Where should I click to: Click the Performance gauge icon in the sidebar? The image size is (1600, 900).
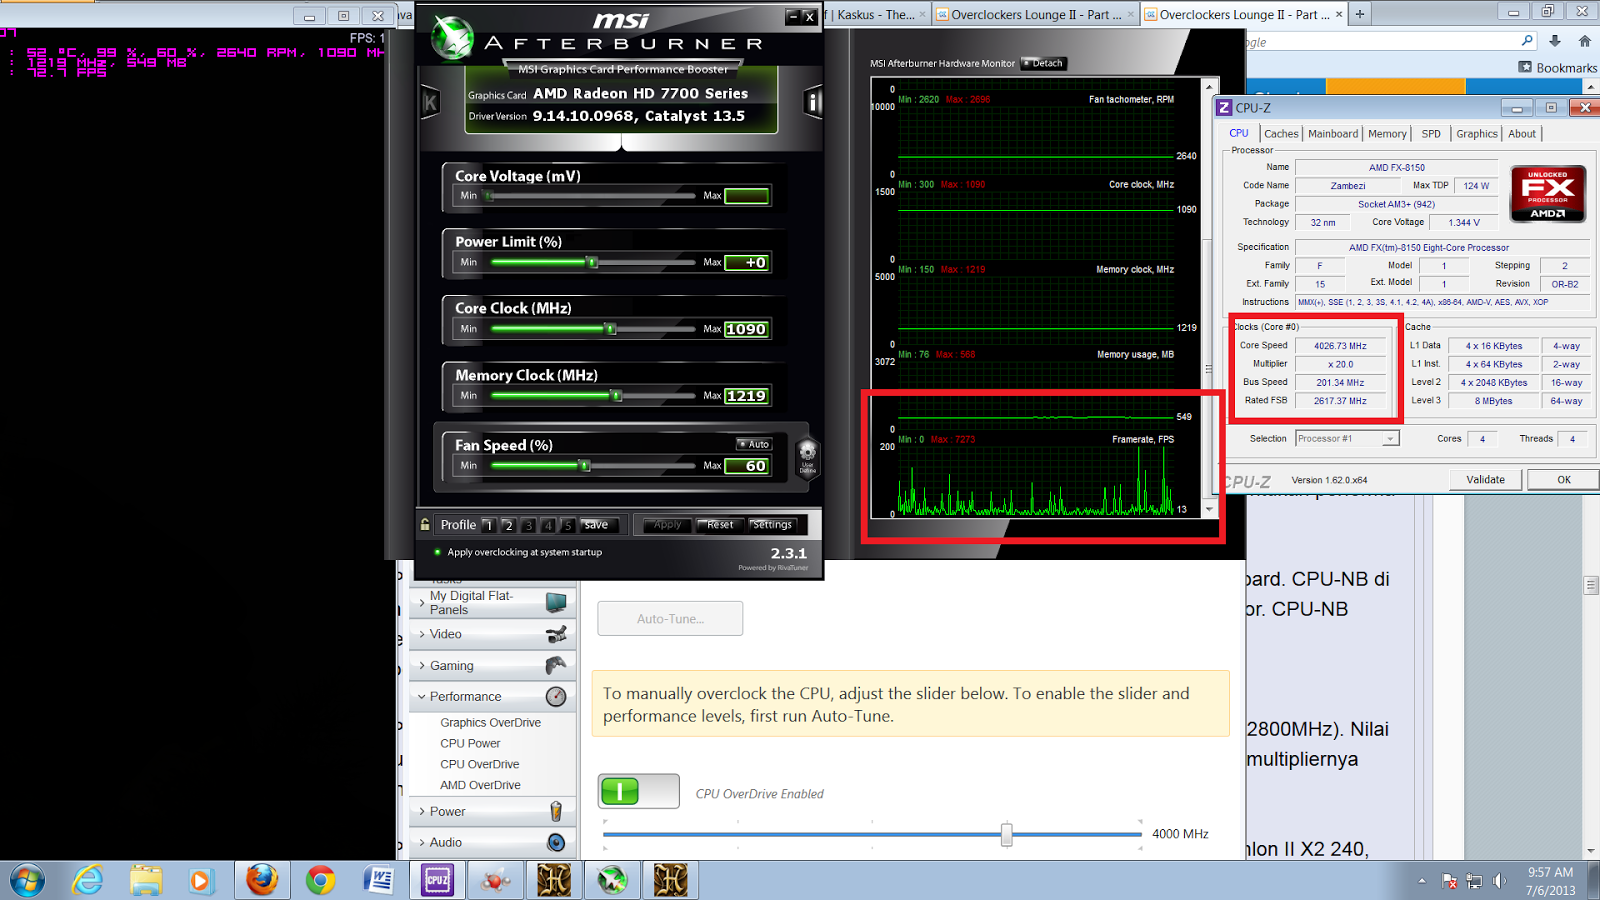coord(556,696)
